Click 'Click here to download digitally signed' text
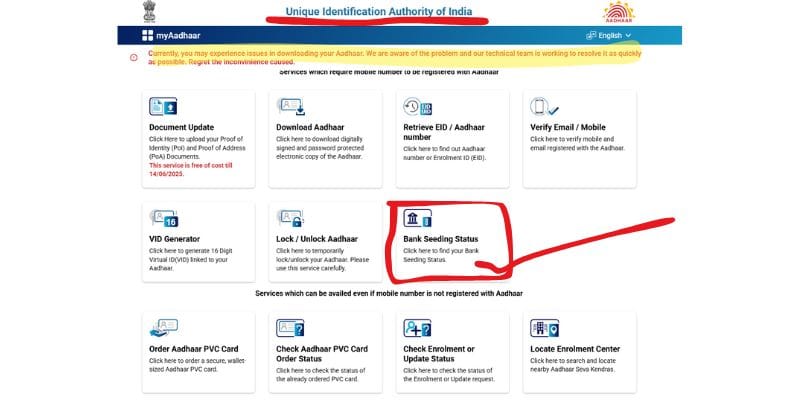The width and height of the screenshot is (800, 400). click(319, 148)
